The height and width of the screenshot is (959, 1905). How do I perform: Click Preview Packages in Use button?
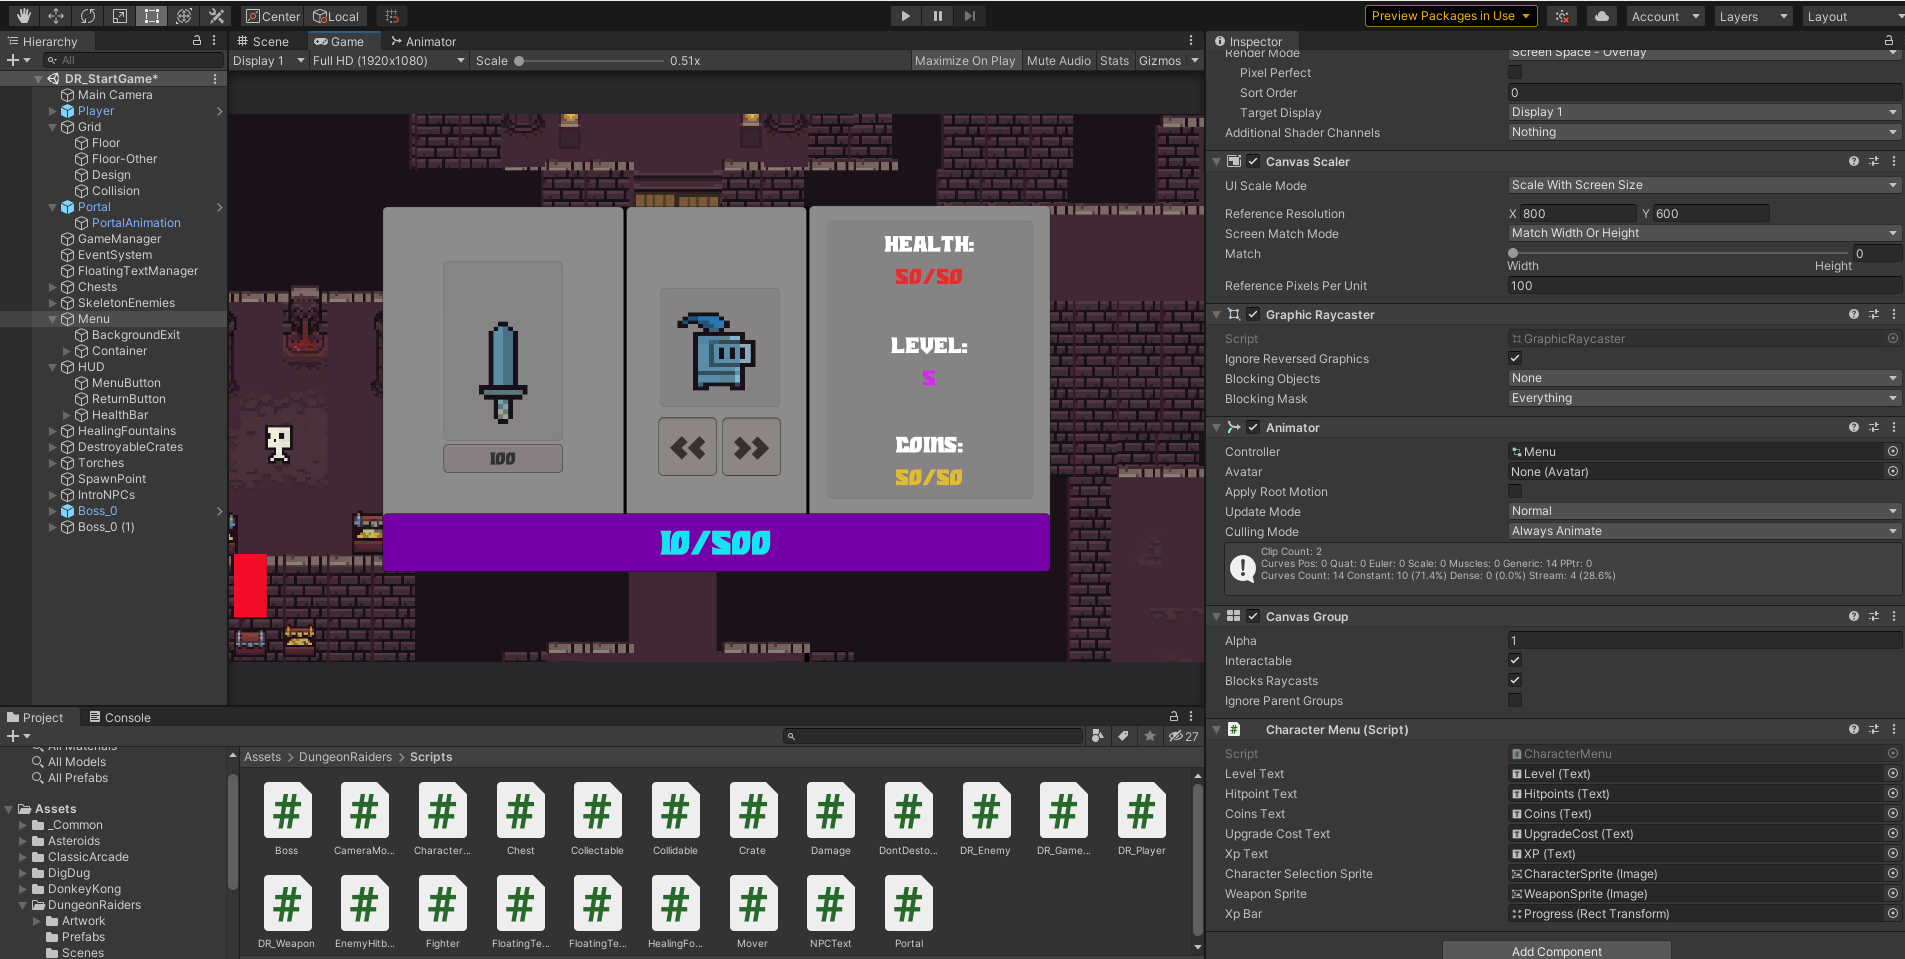(x=1451, y=16)
